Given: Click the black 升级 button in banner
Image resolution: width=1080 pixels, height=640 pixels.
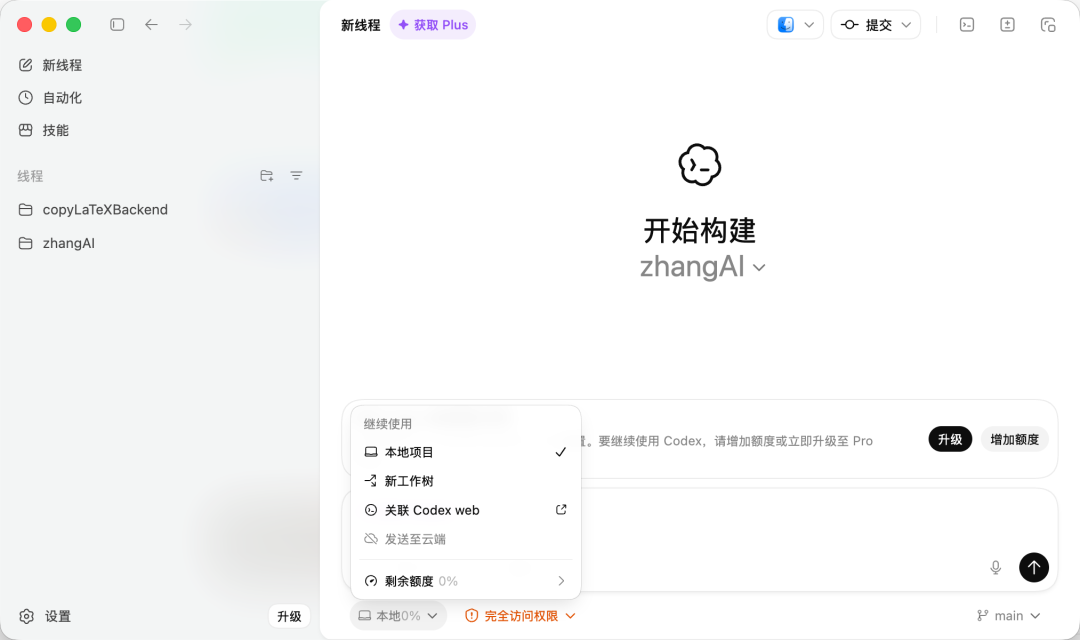Looking at the screenshot, I should point(950,440).
